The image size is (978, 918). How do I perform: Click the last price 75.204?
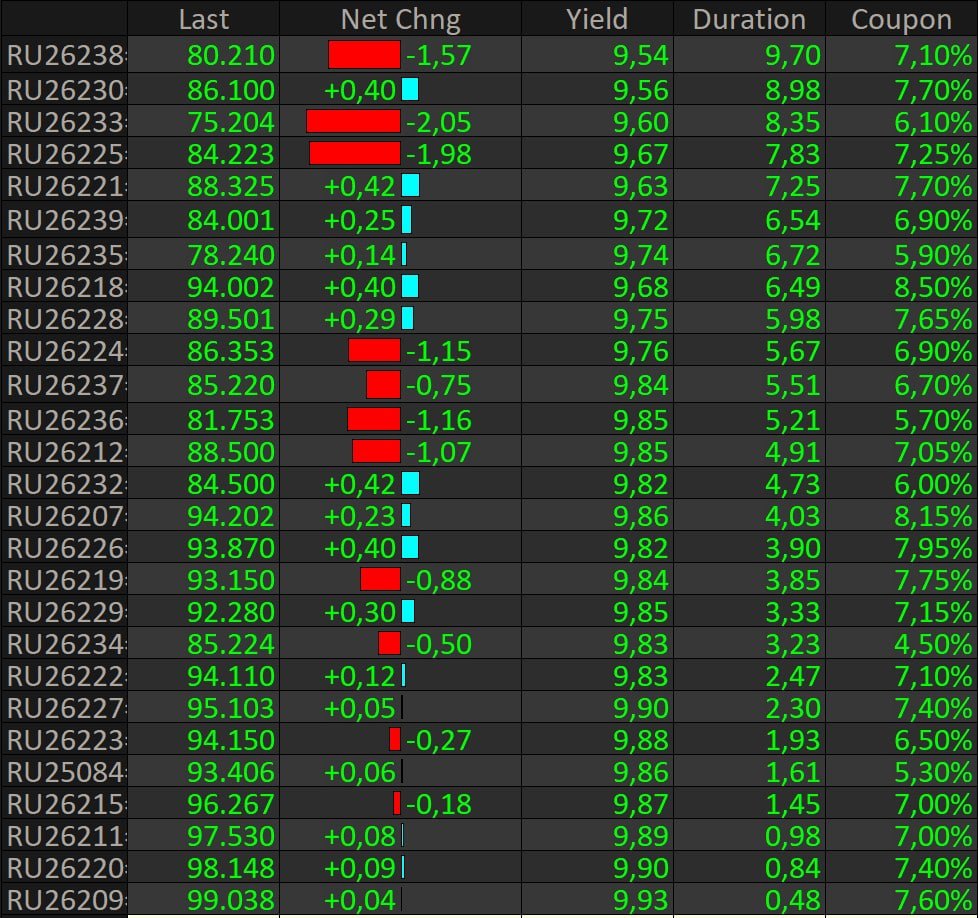pyautogui.click(x=231, y=122)
